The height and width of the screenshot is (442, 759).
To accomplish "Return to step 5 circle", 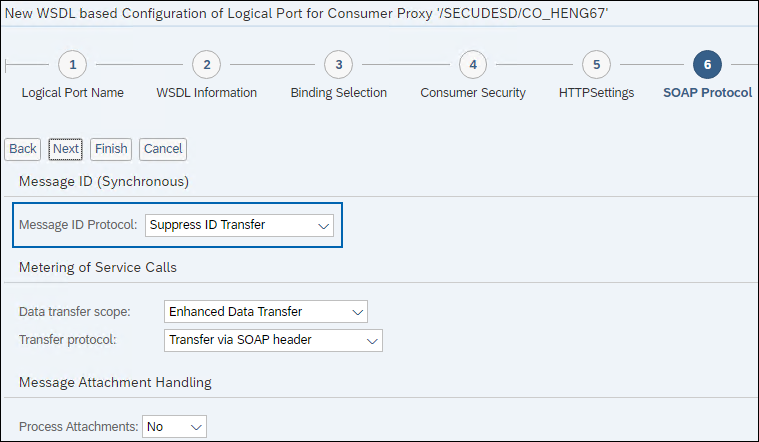I will (x=596, y=64).
